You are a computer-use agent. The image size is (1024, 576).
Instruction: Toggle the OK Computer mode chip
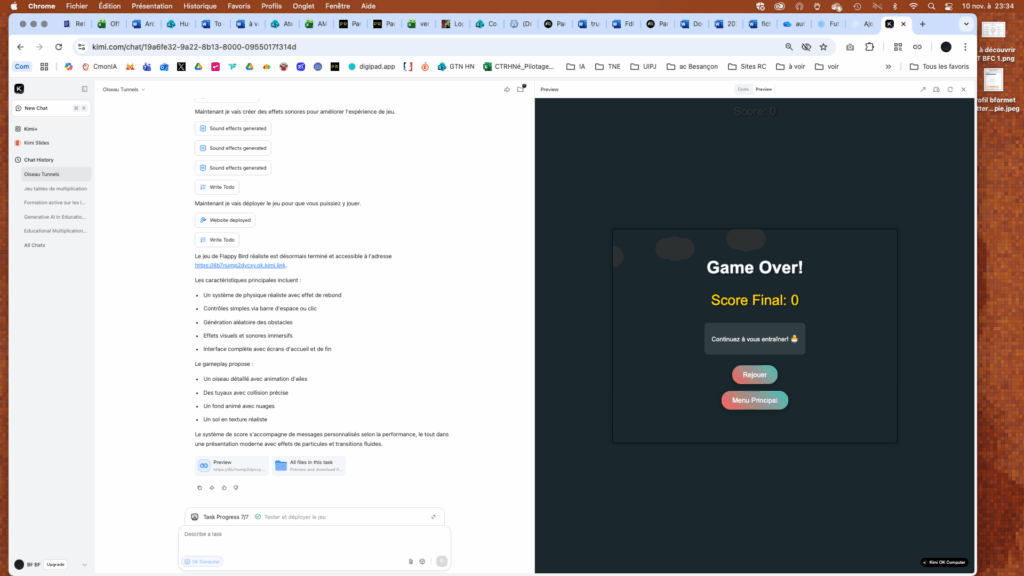click(203, 561)
